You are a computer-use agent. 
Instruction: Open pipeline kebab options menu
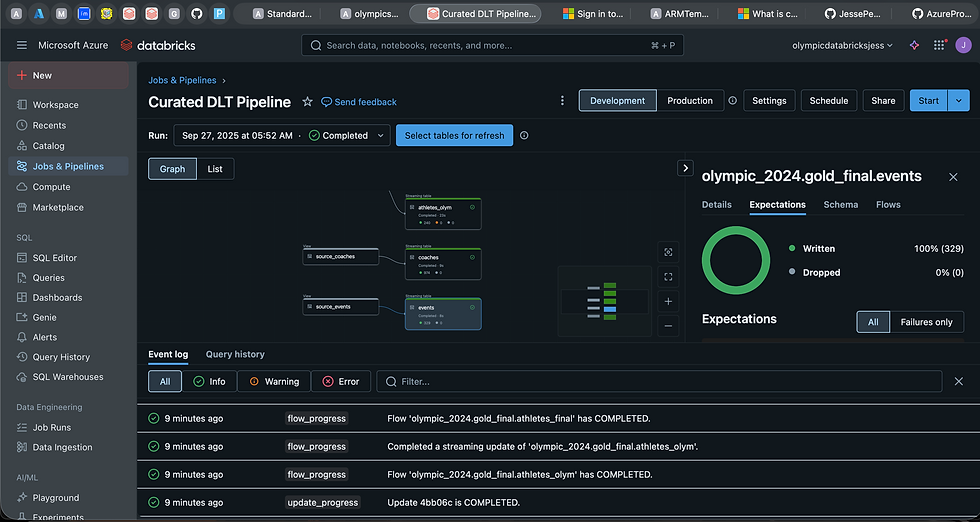[562, 101]
